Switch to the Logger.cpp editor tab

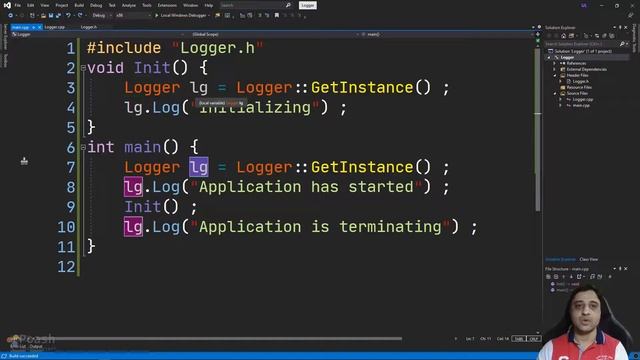pos(55,27)
